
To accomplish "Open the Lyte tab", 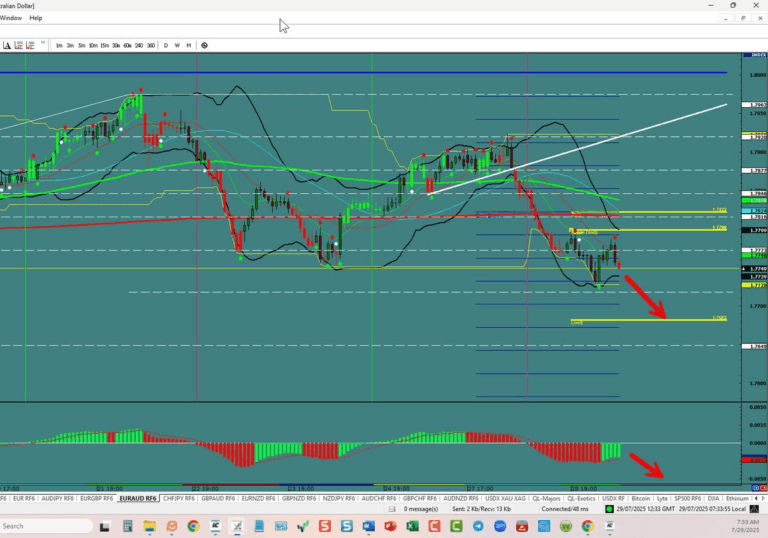I will tap(662, 498).
